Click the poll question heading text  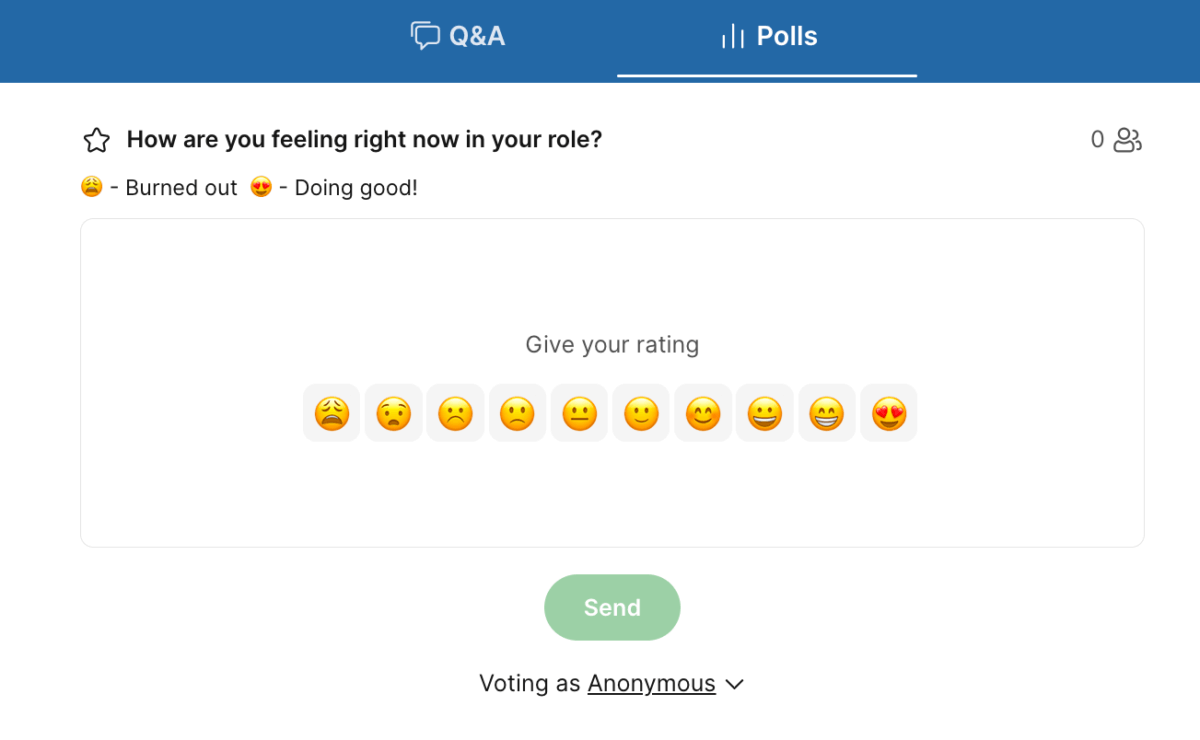[364, 140]
